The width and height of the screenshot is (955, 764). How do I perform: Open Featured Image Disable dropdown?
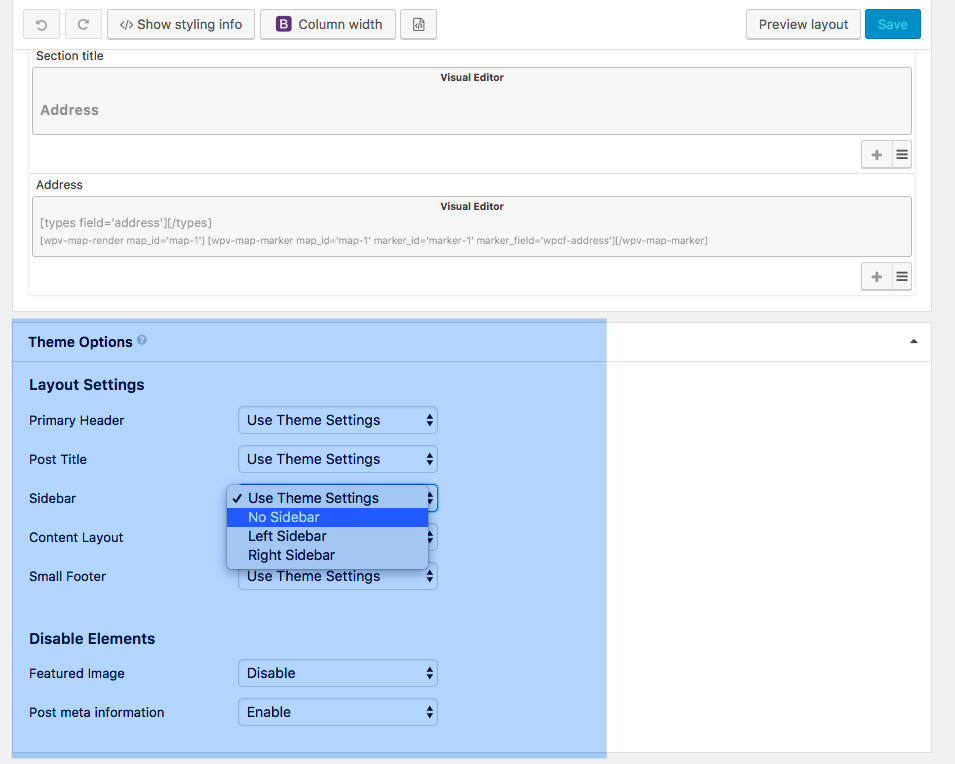(337, 673)
